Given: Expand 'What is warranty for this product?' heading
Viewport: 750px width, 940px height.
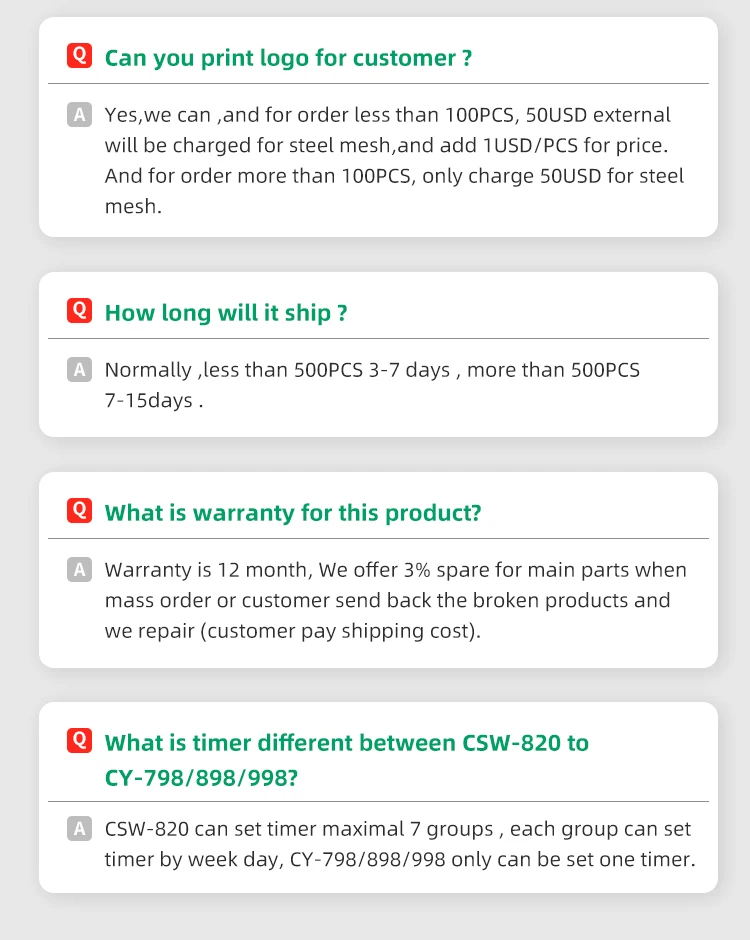Looking at the screenshot, I should (x=293, y=513).
